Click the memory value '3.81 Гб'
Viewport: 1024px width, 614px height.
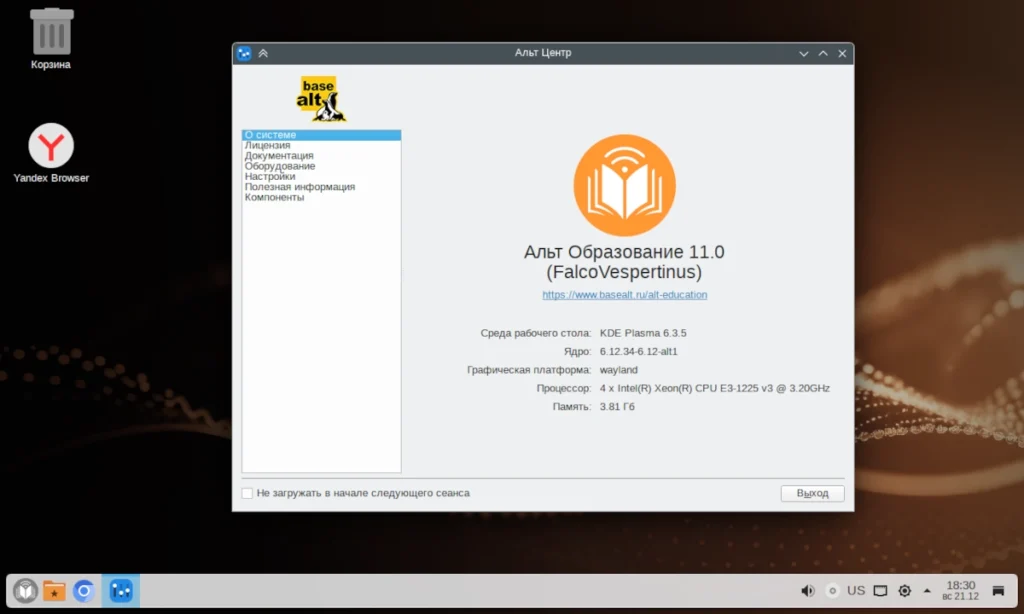(617, 406)
